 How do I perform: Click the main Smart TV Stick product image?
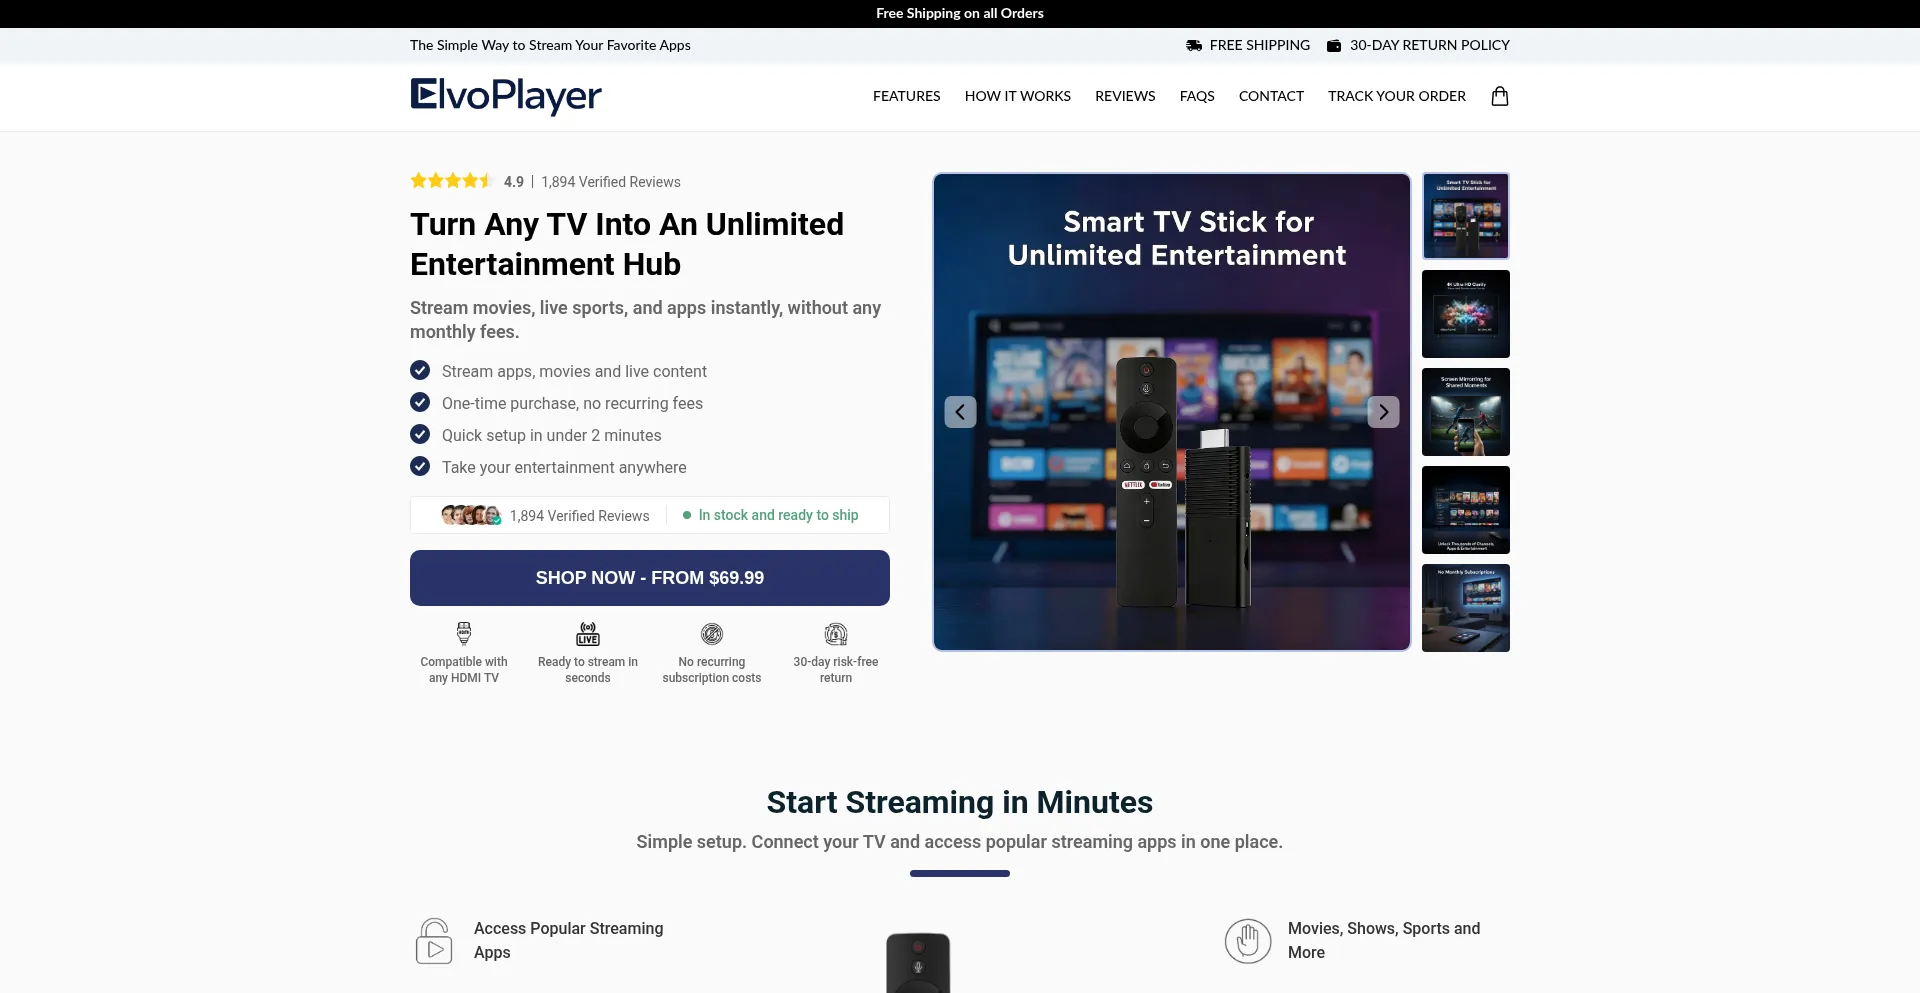(x=1172, y=412)
